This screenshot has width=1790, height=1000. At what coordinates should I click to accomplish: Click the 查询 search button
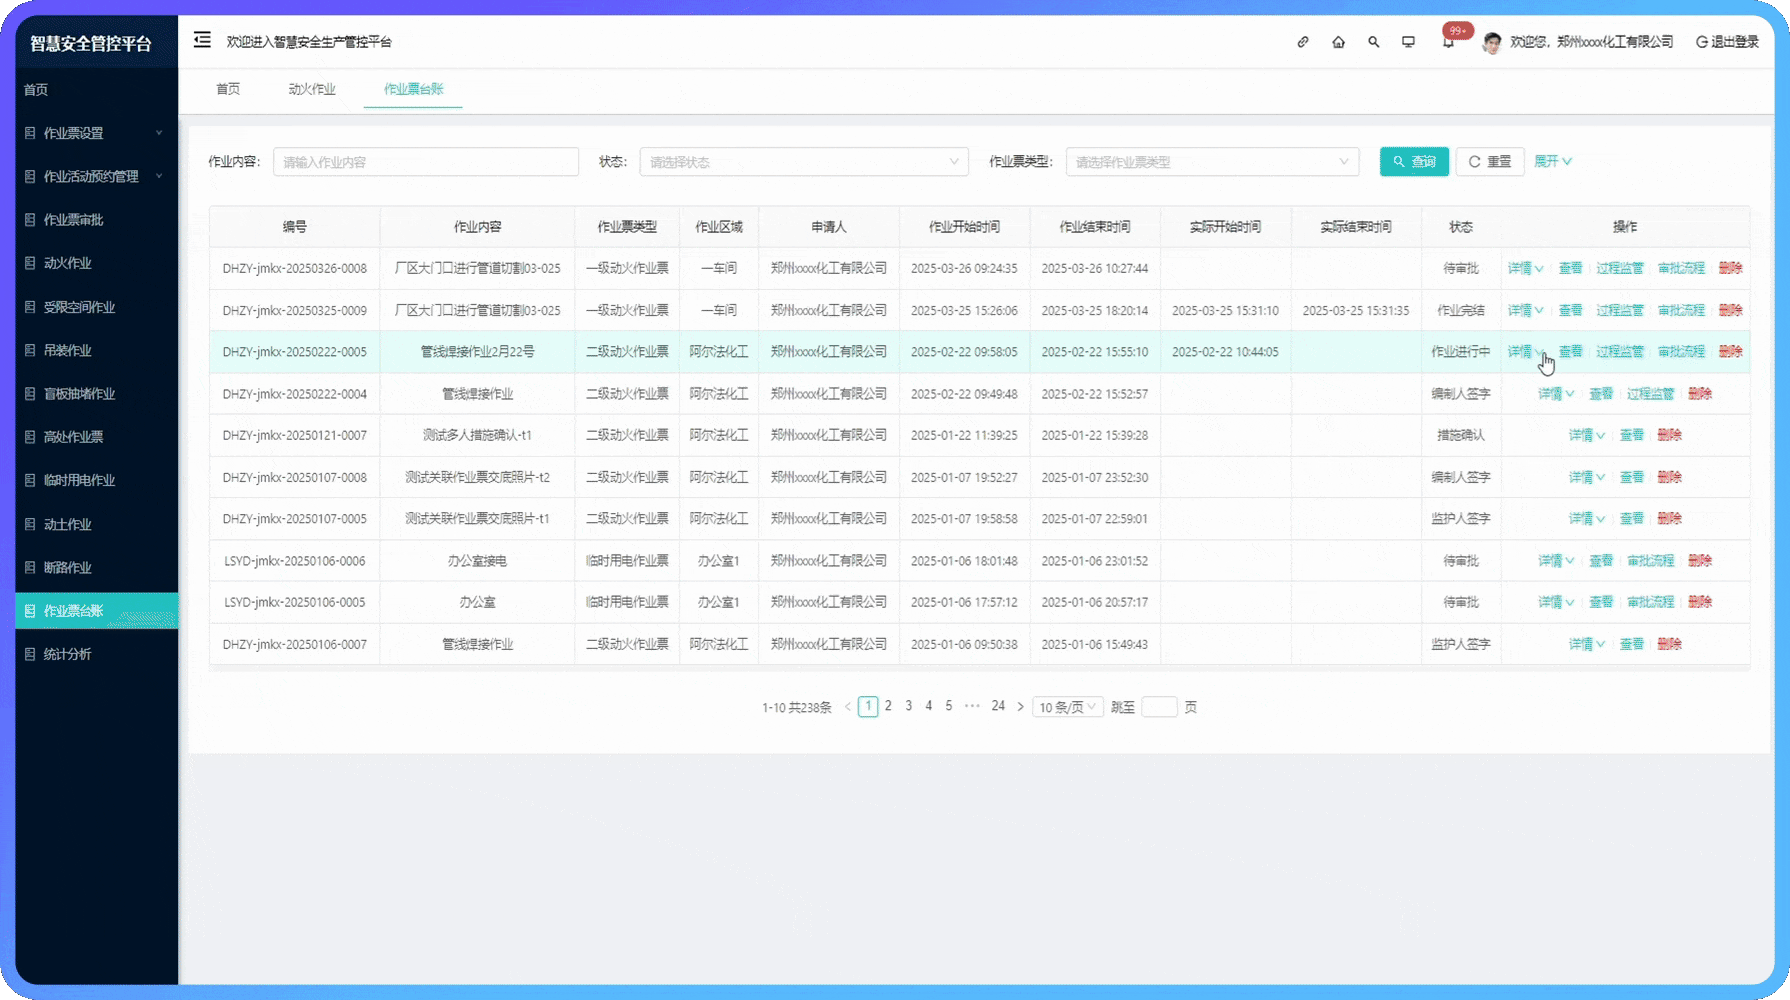tap(1414, 161)
